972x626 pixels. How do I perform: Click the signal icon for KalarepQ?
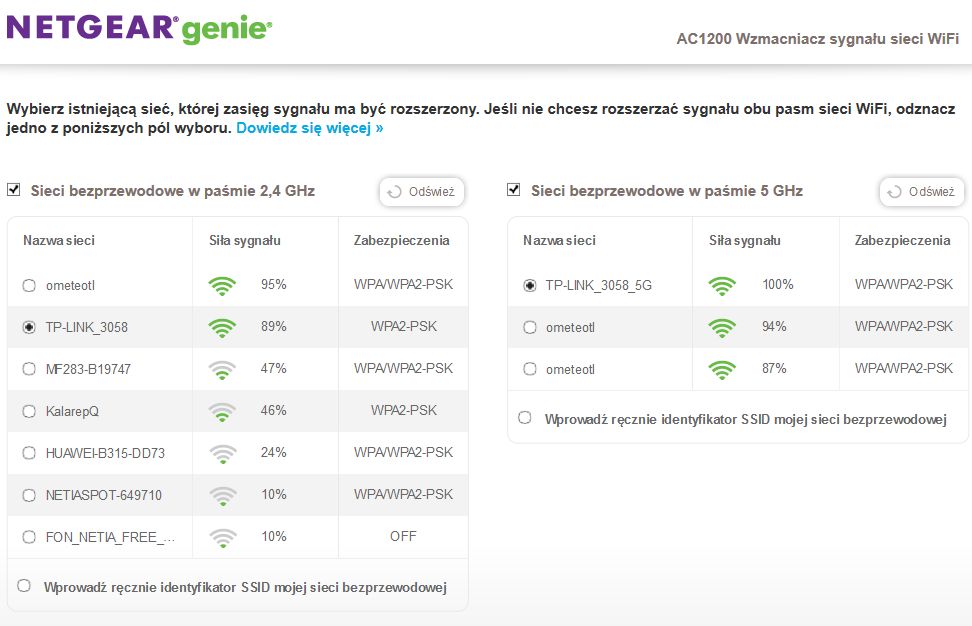(x=222, y=412)
